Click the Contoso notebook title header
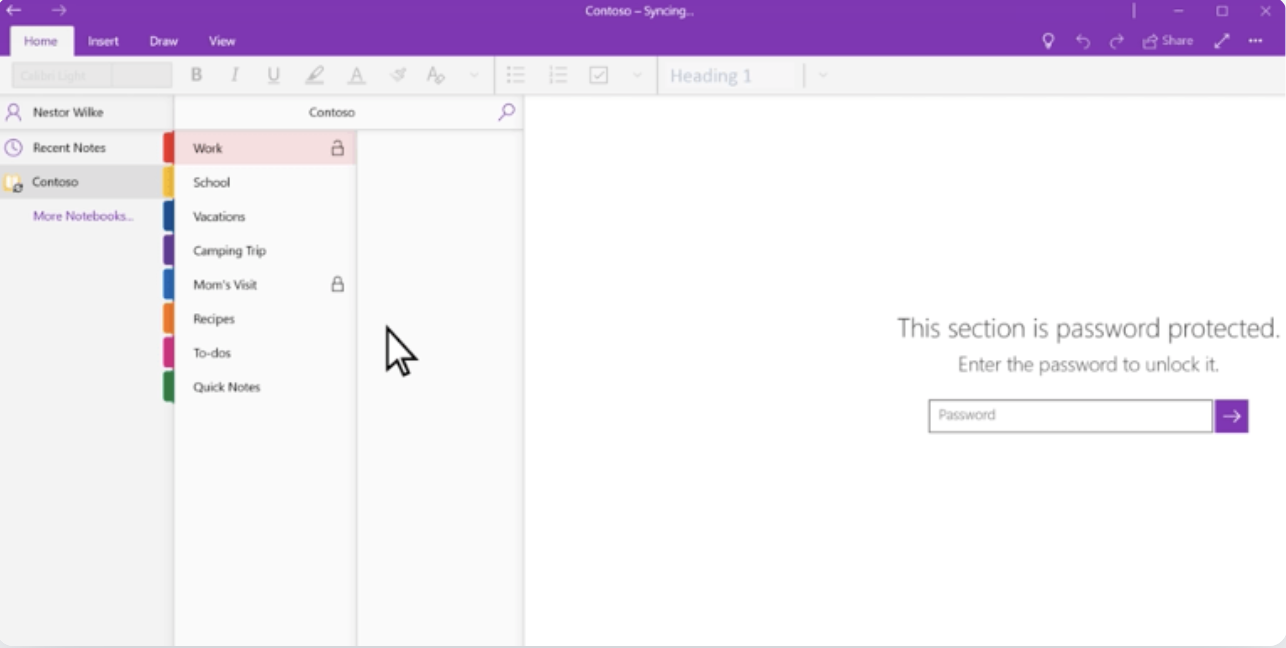 (332, 112)
